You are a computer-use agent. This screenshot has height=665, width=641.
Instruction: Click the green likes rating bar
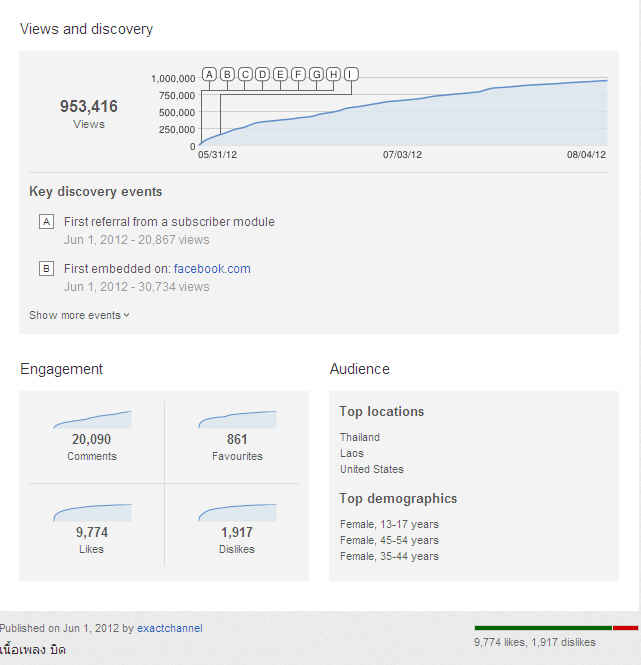[543, 628]
